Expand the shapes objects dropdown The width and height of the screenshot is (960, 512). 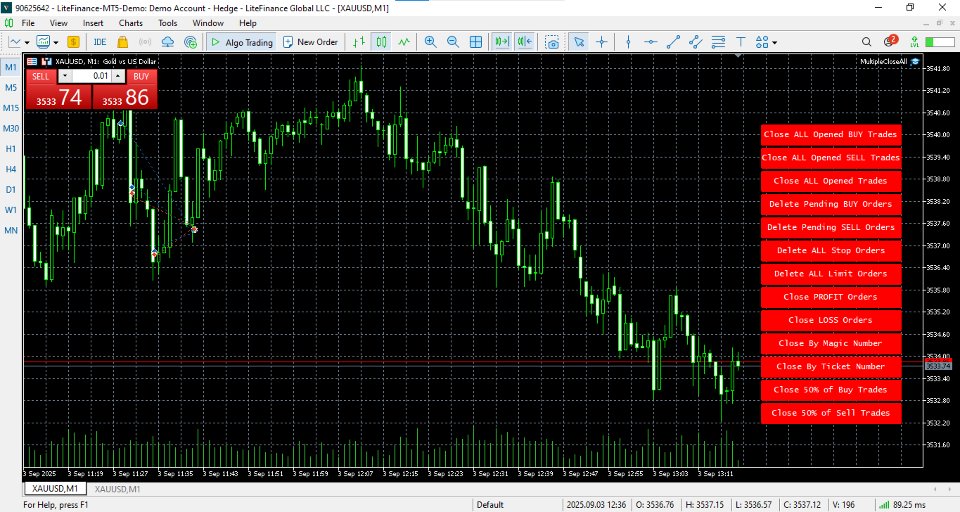tap(774, 42)
